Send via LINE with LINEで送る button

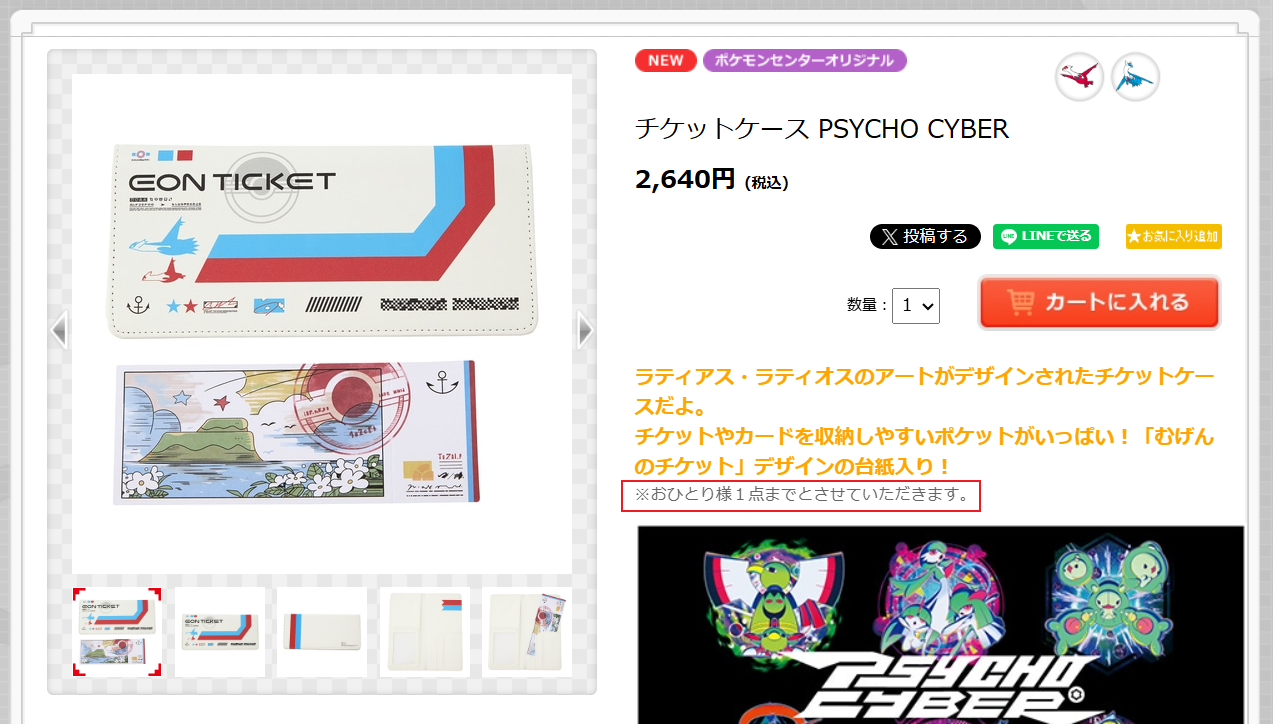pyautogui.click(x=1046, y=237)
